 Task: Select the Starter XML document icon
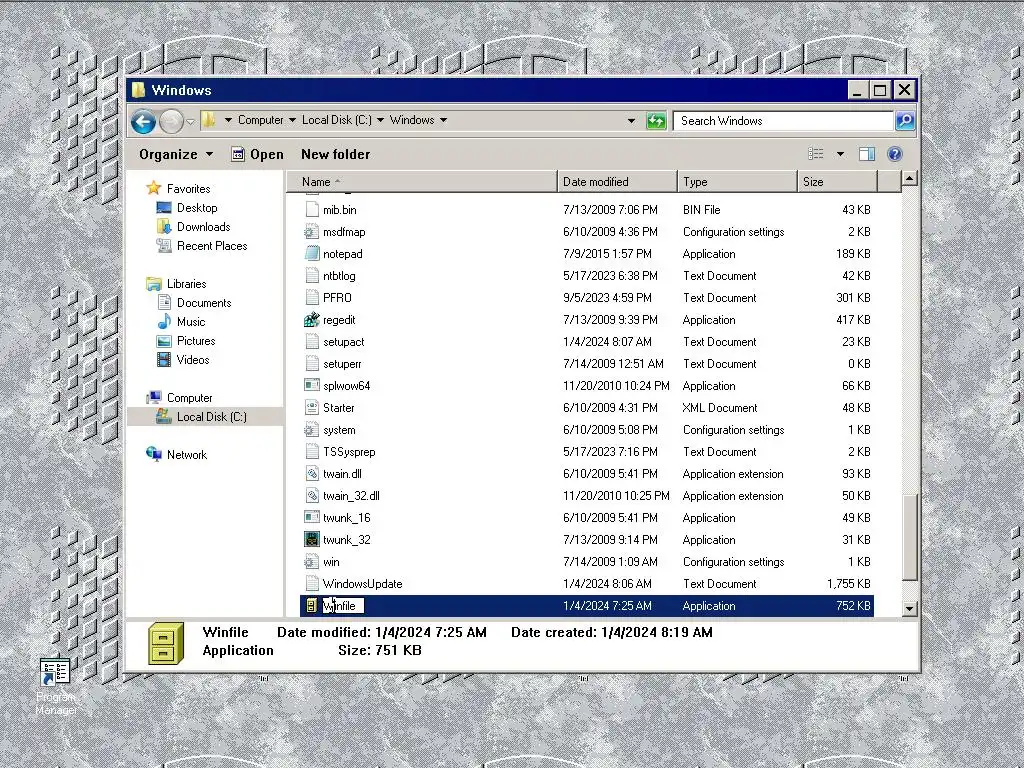(312, 408)
